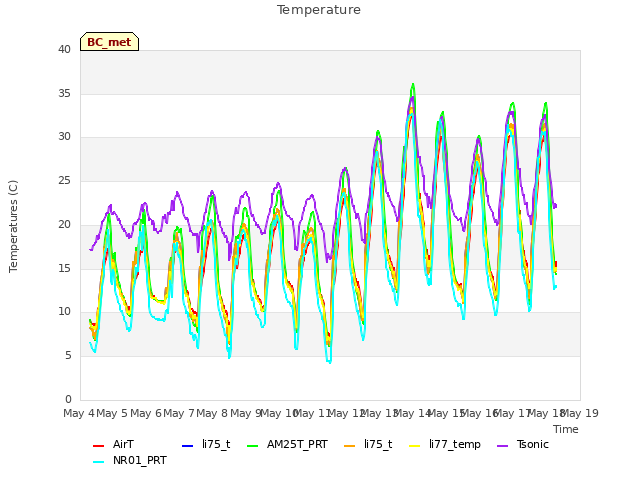Screen dimensions: 640x480
Task: Click the May 4 x-axis label
Action: pyautogui.click(x=79, y=413)
